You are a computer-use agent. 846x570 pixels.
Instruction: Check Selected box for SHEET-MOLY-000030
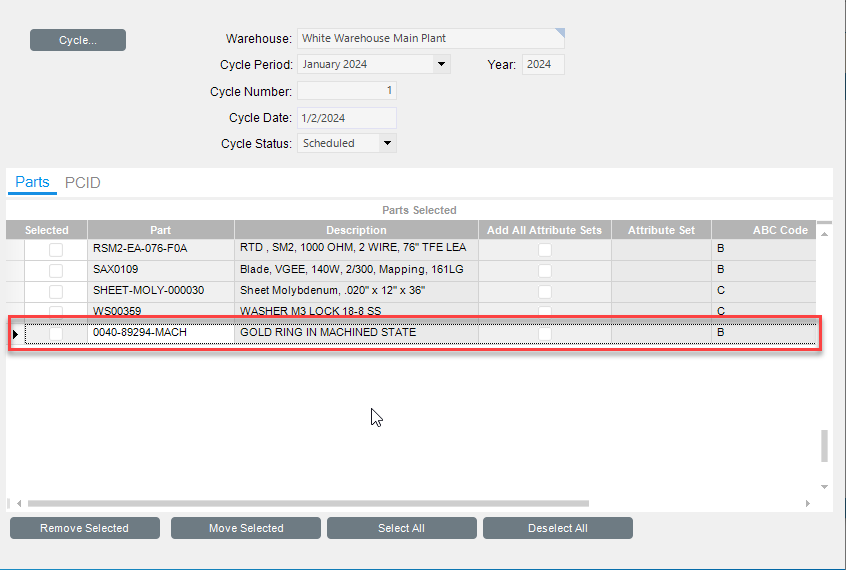[x=56, y=291]
